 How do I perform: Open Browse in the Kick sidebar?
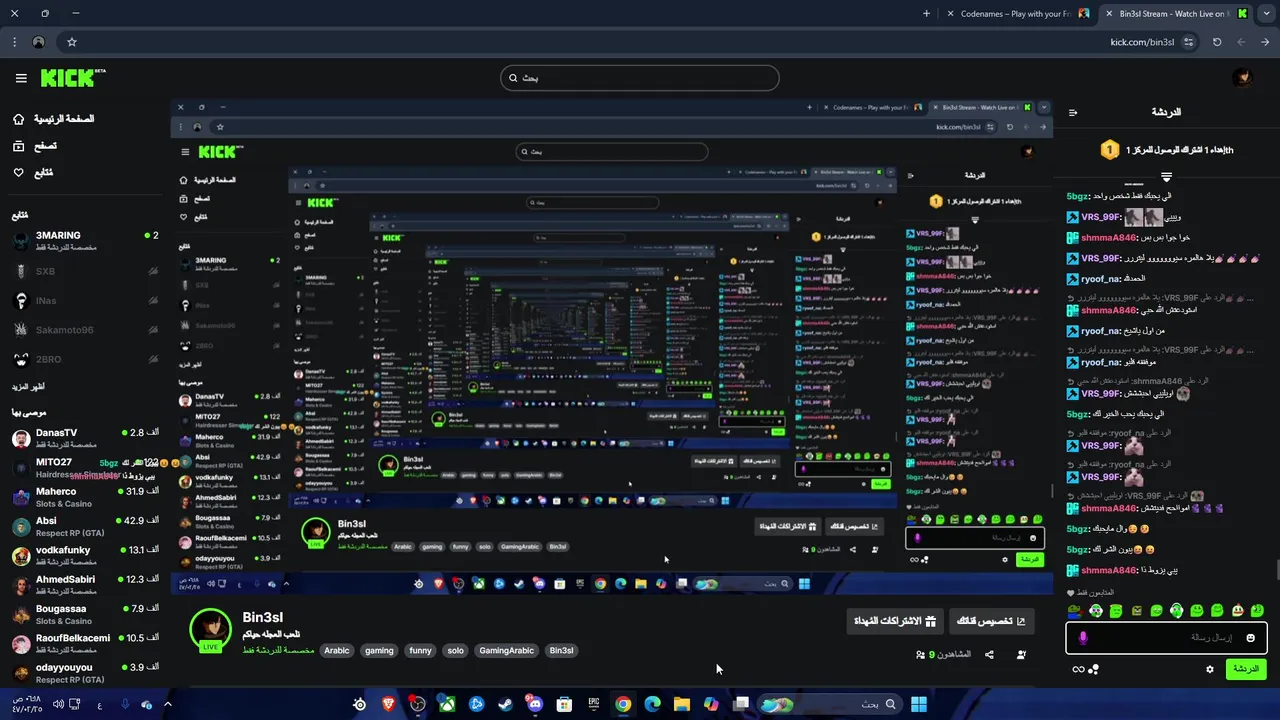pyautogui.click(x=35, y=146)
